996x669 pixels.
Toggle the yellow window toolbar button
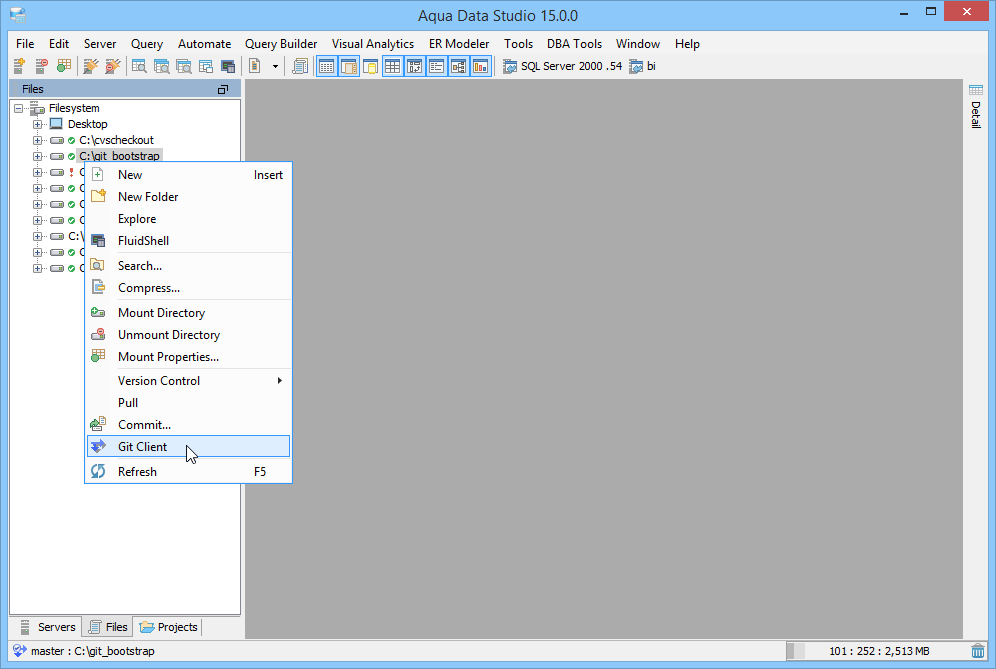[370, 66]
